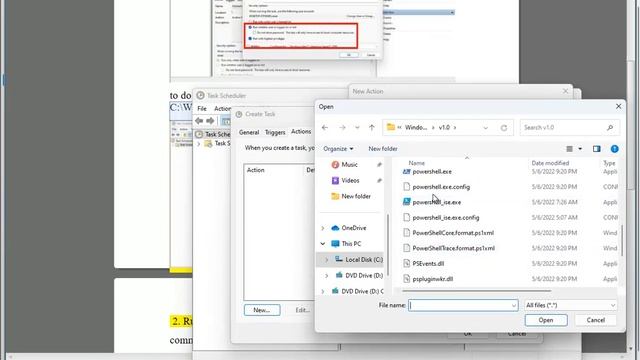Select Local Disk (C:)
The image size is (640, 360).
tap(364, 260)
